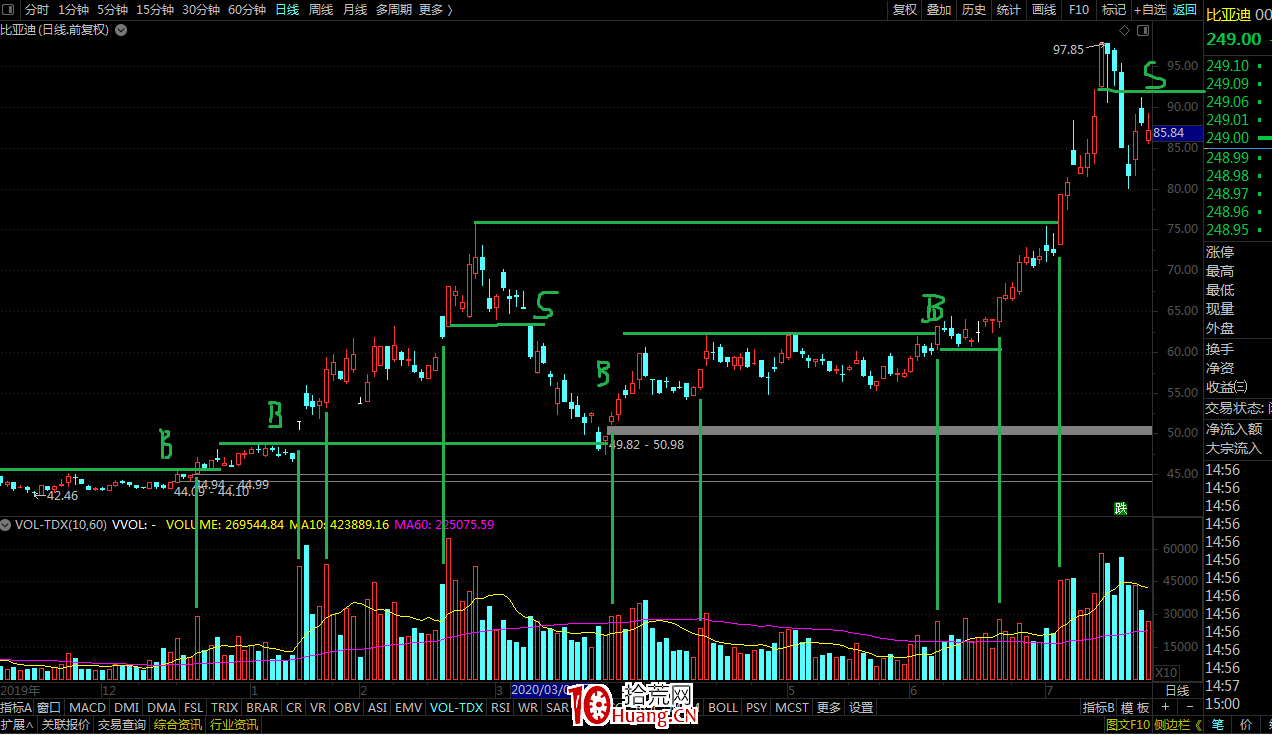
Task: Switch indicator to CR
Action: click(294, 707)
